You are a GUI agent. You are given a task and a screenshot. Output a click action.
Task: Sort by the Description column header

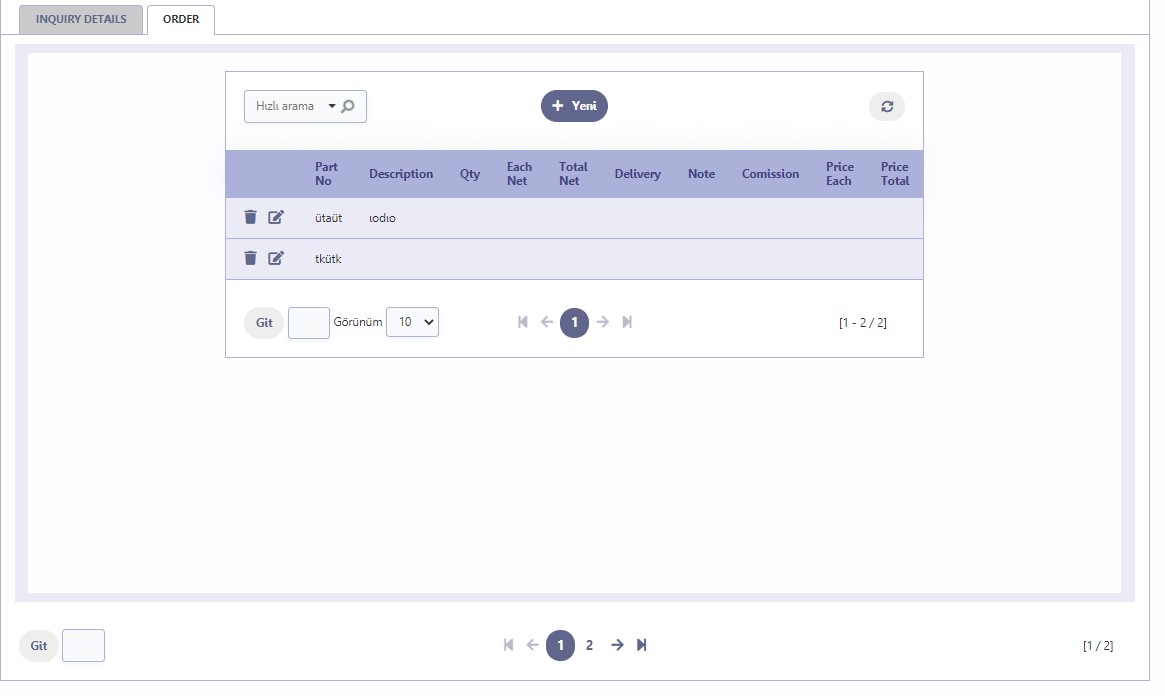(x=400, y=174)
